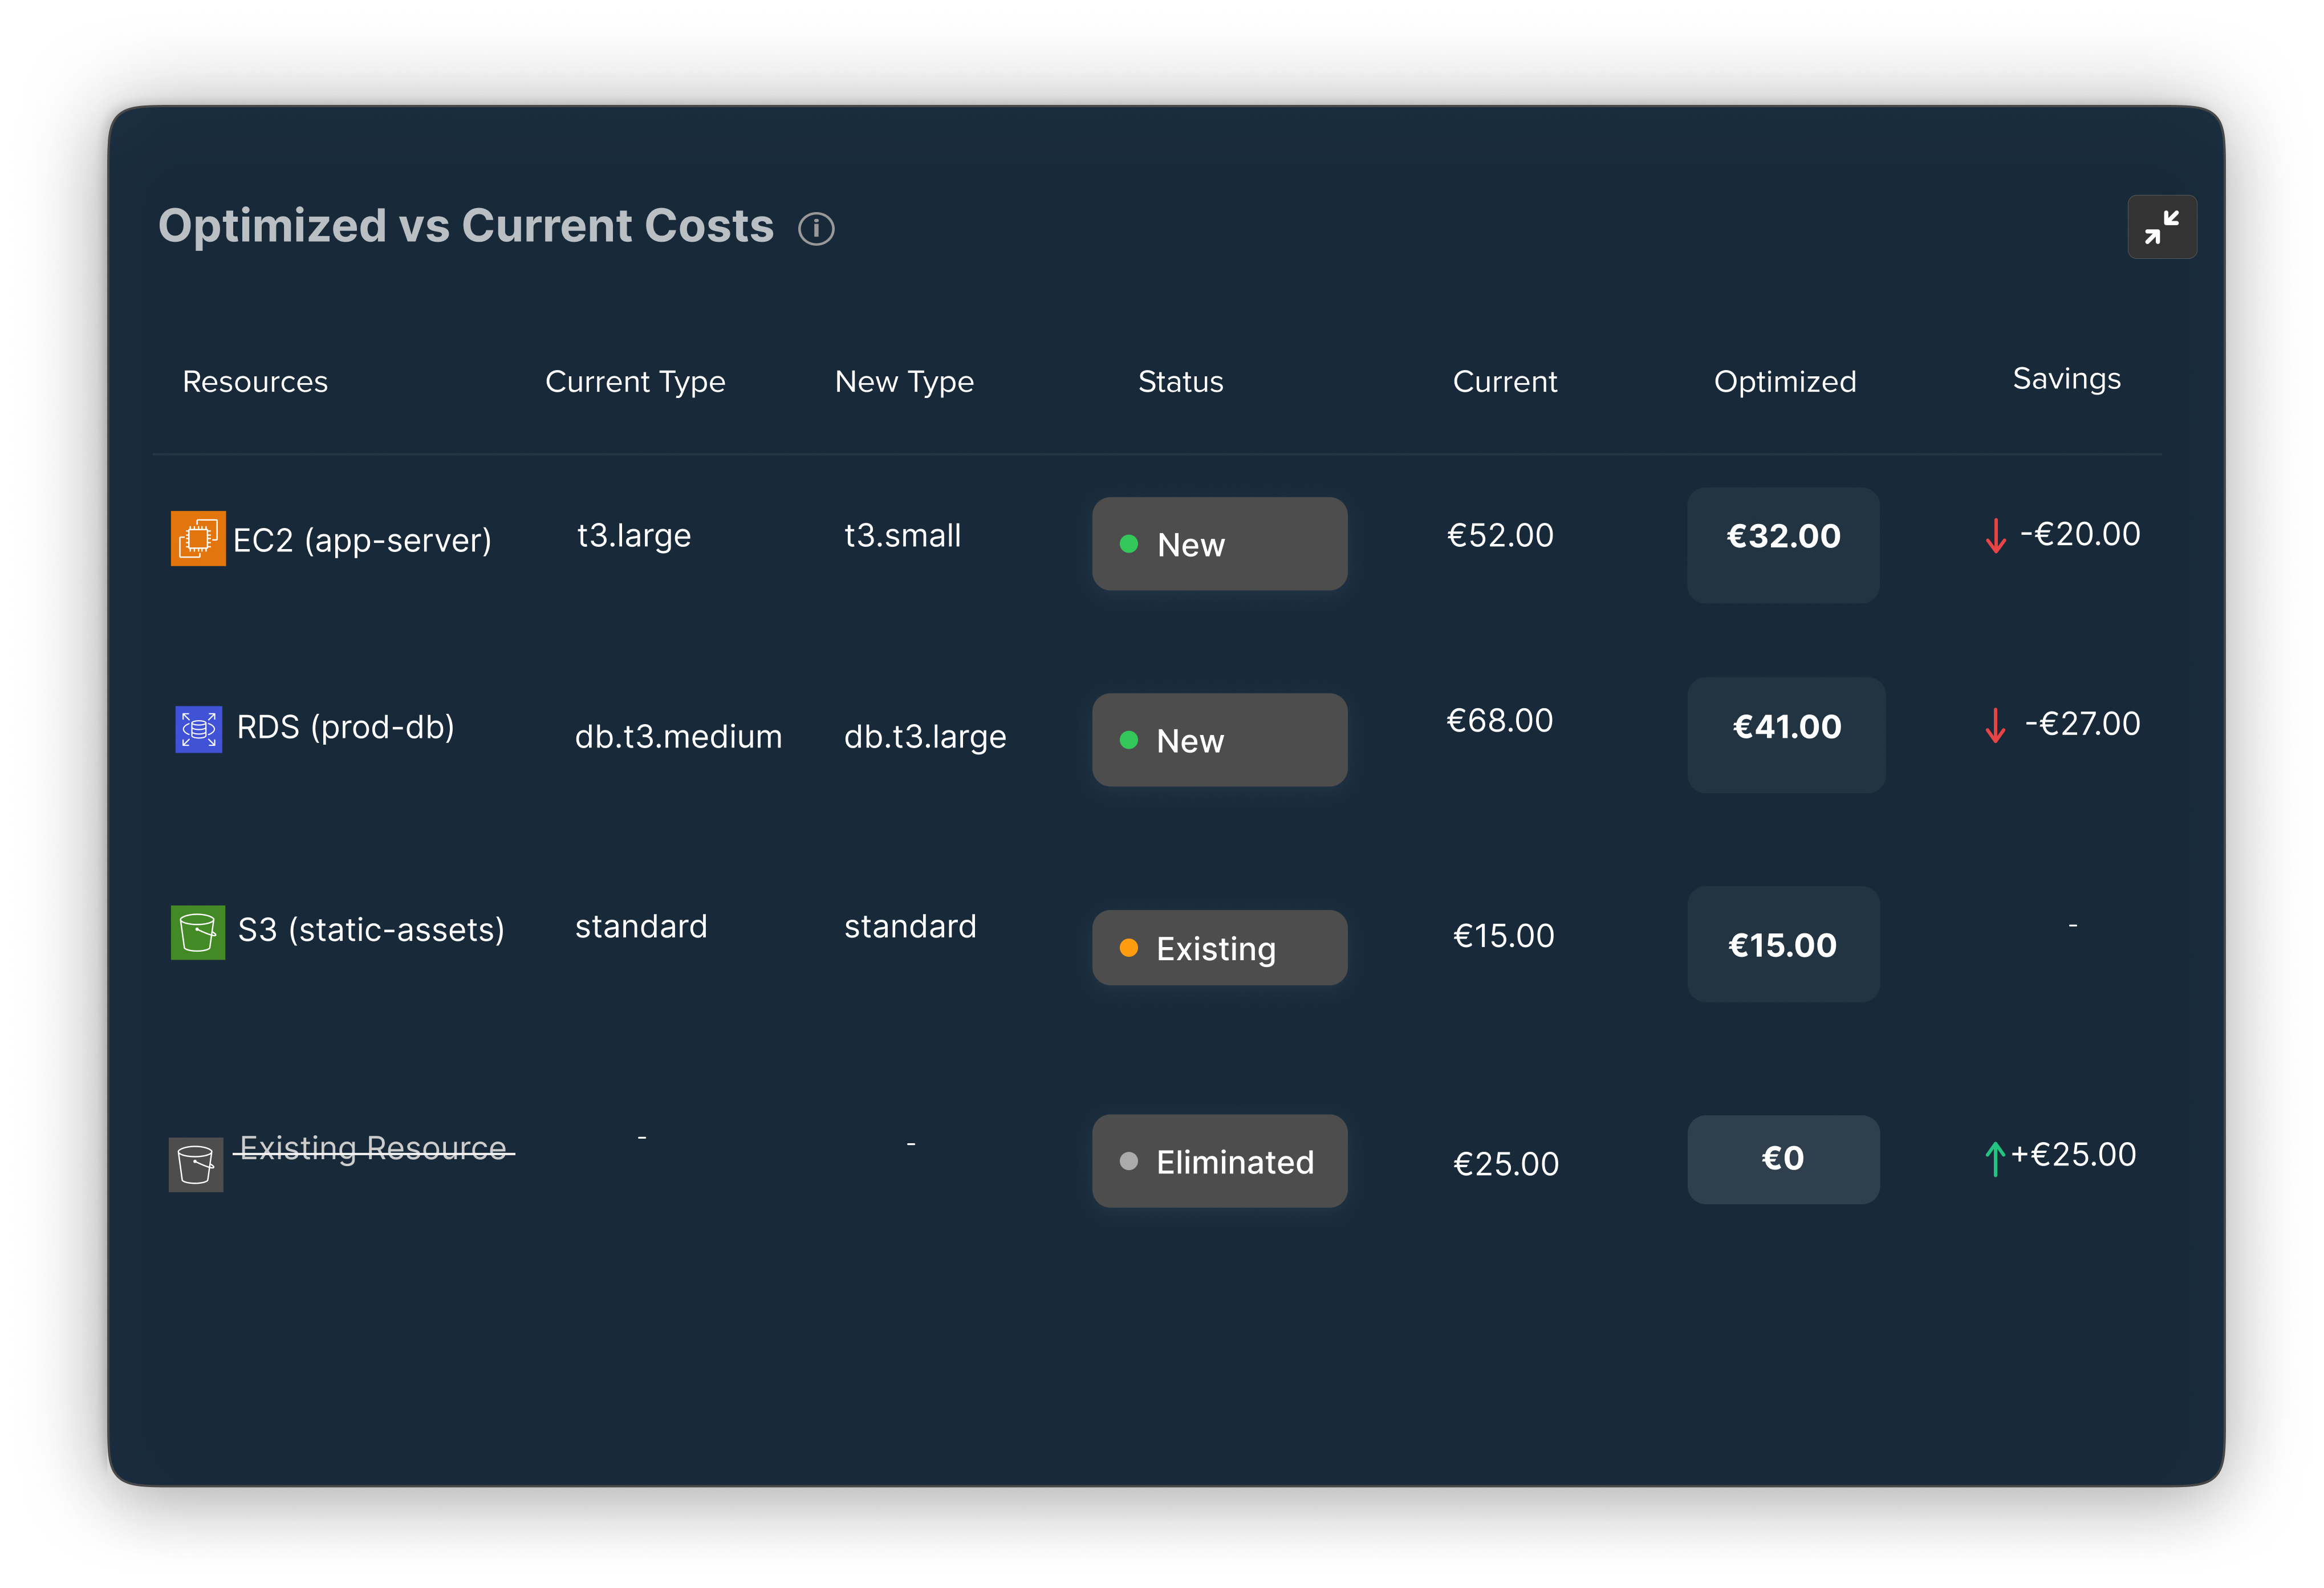2324x1588 pixels.
Task: Click the red down arrow next to -€20.00
Action: [x=1995, y=536]
